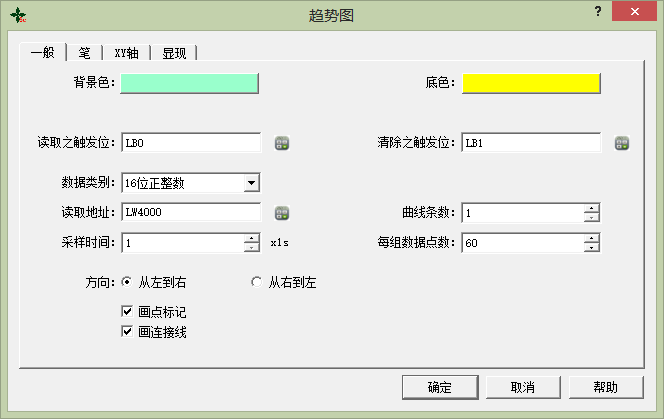
Task: Toggle the 画点标记 checkbox
Action: pos(127,312)
